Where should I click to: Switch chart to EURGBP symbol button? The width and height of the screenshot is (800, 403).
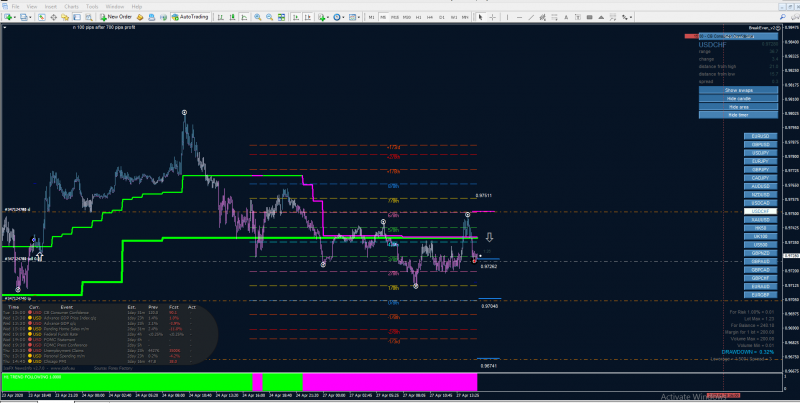click(x=760, y=294)
